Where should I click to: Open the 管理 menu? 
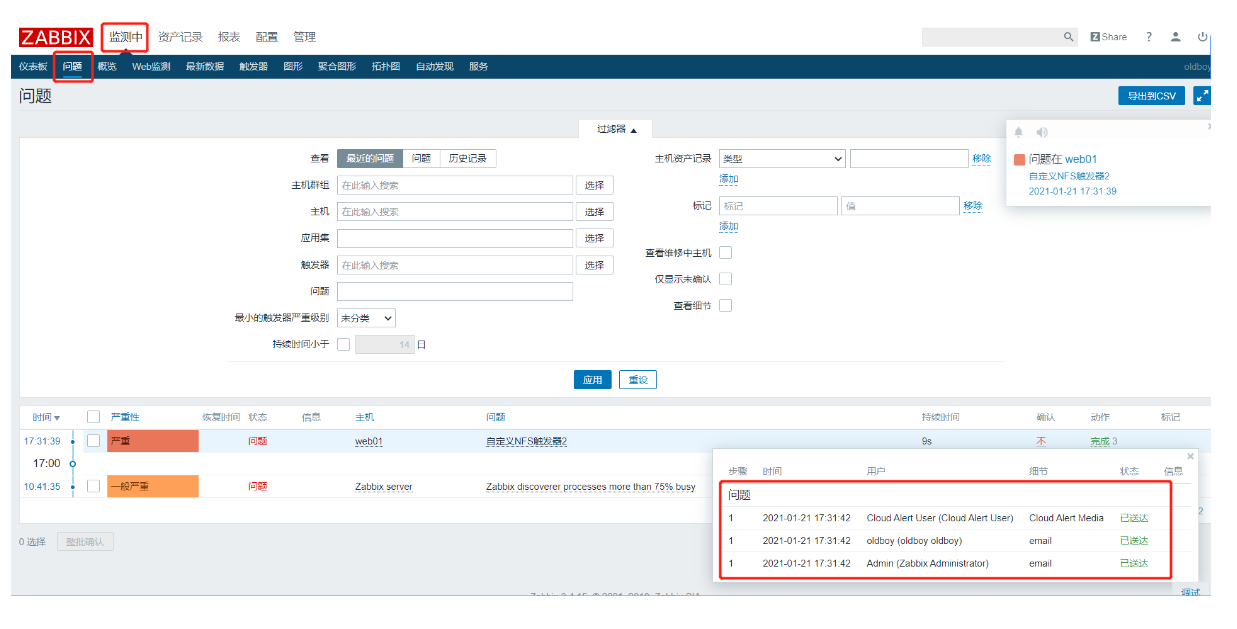pos(304,37)
